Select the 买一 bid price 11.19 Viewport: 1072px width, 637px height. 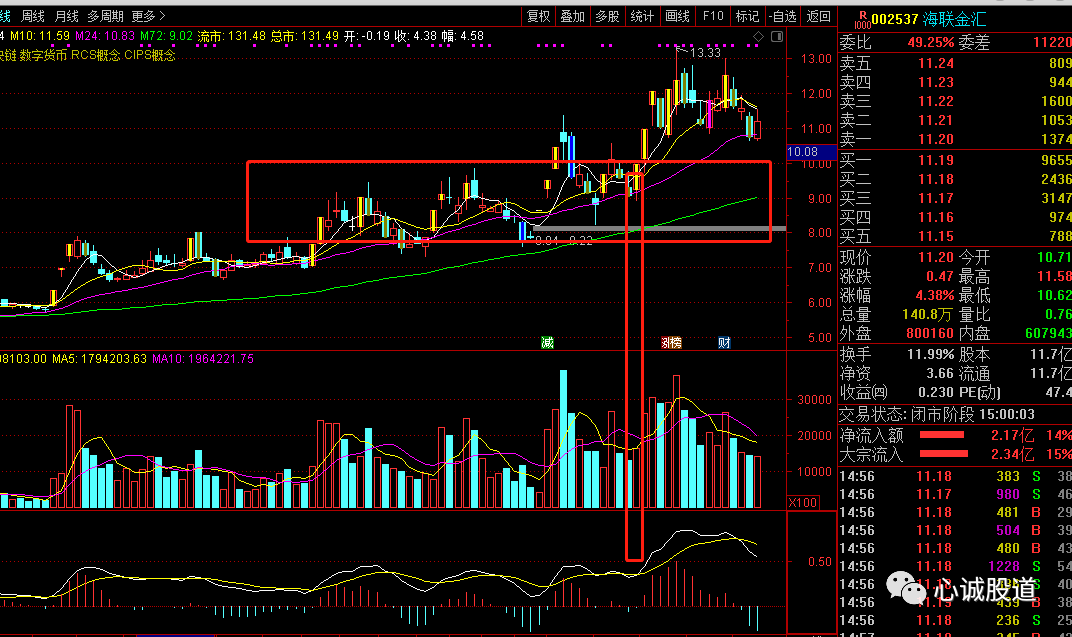tap(935, 161)
